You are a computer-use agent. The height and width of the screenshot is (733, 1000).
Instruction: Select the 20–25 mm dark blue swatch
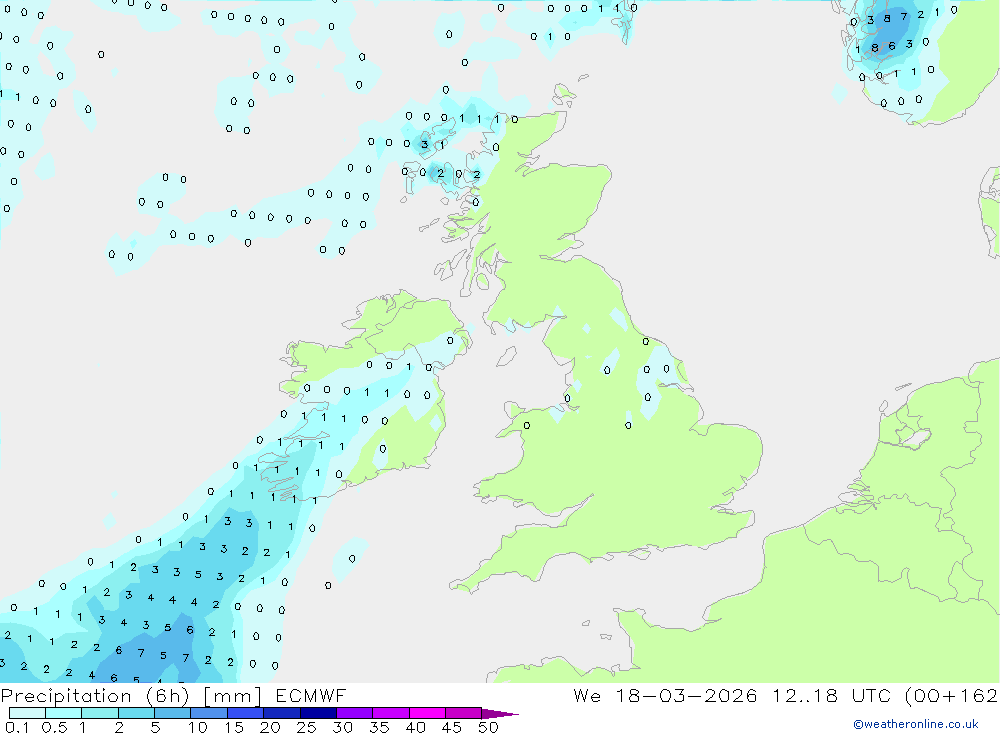point(282,713)
